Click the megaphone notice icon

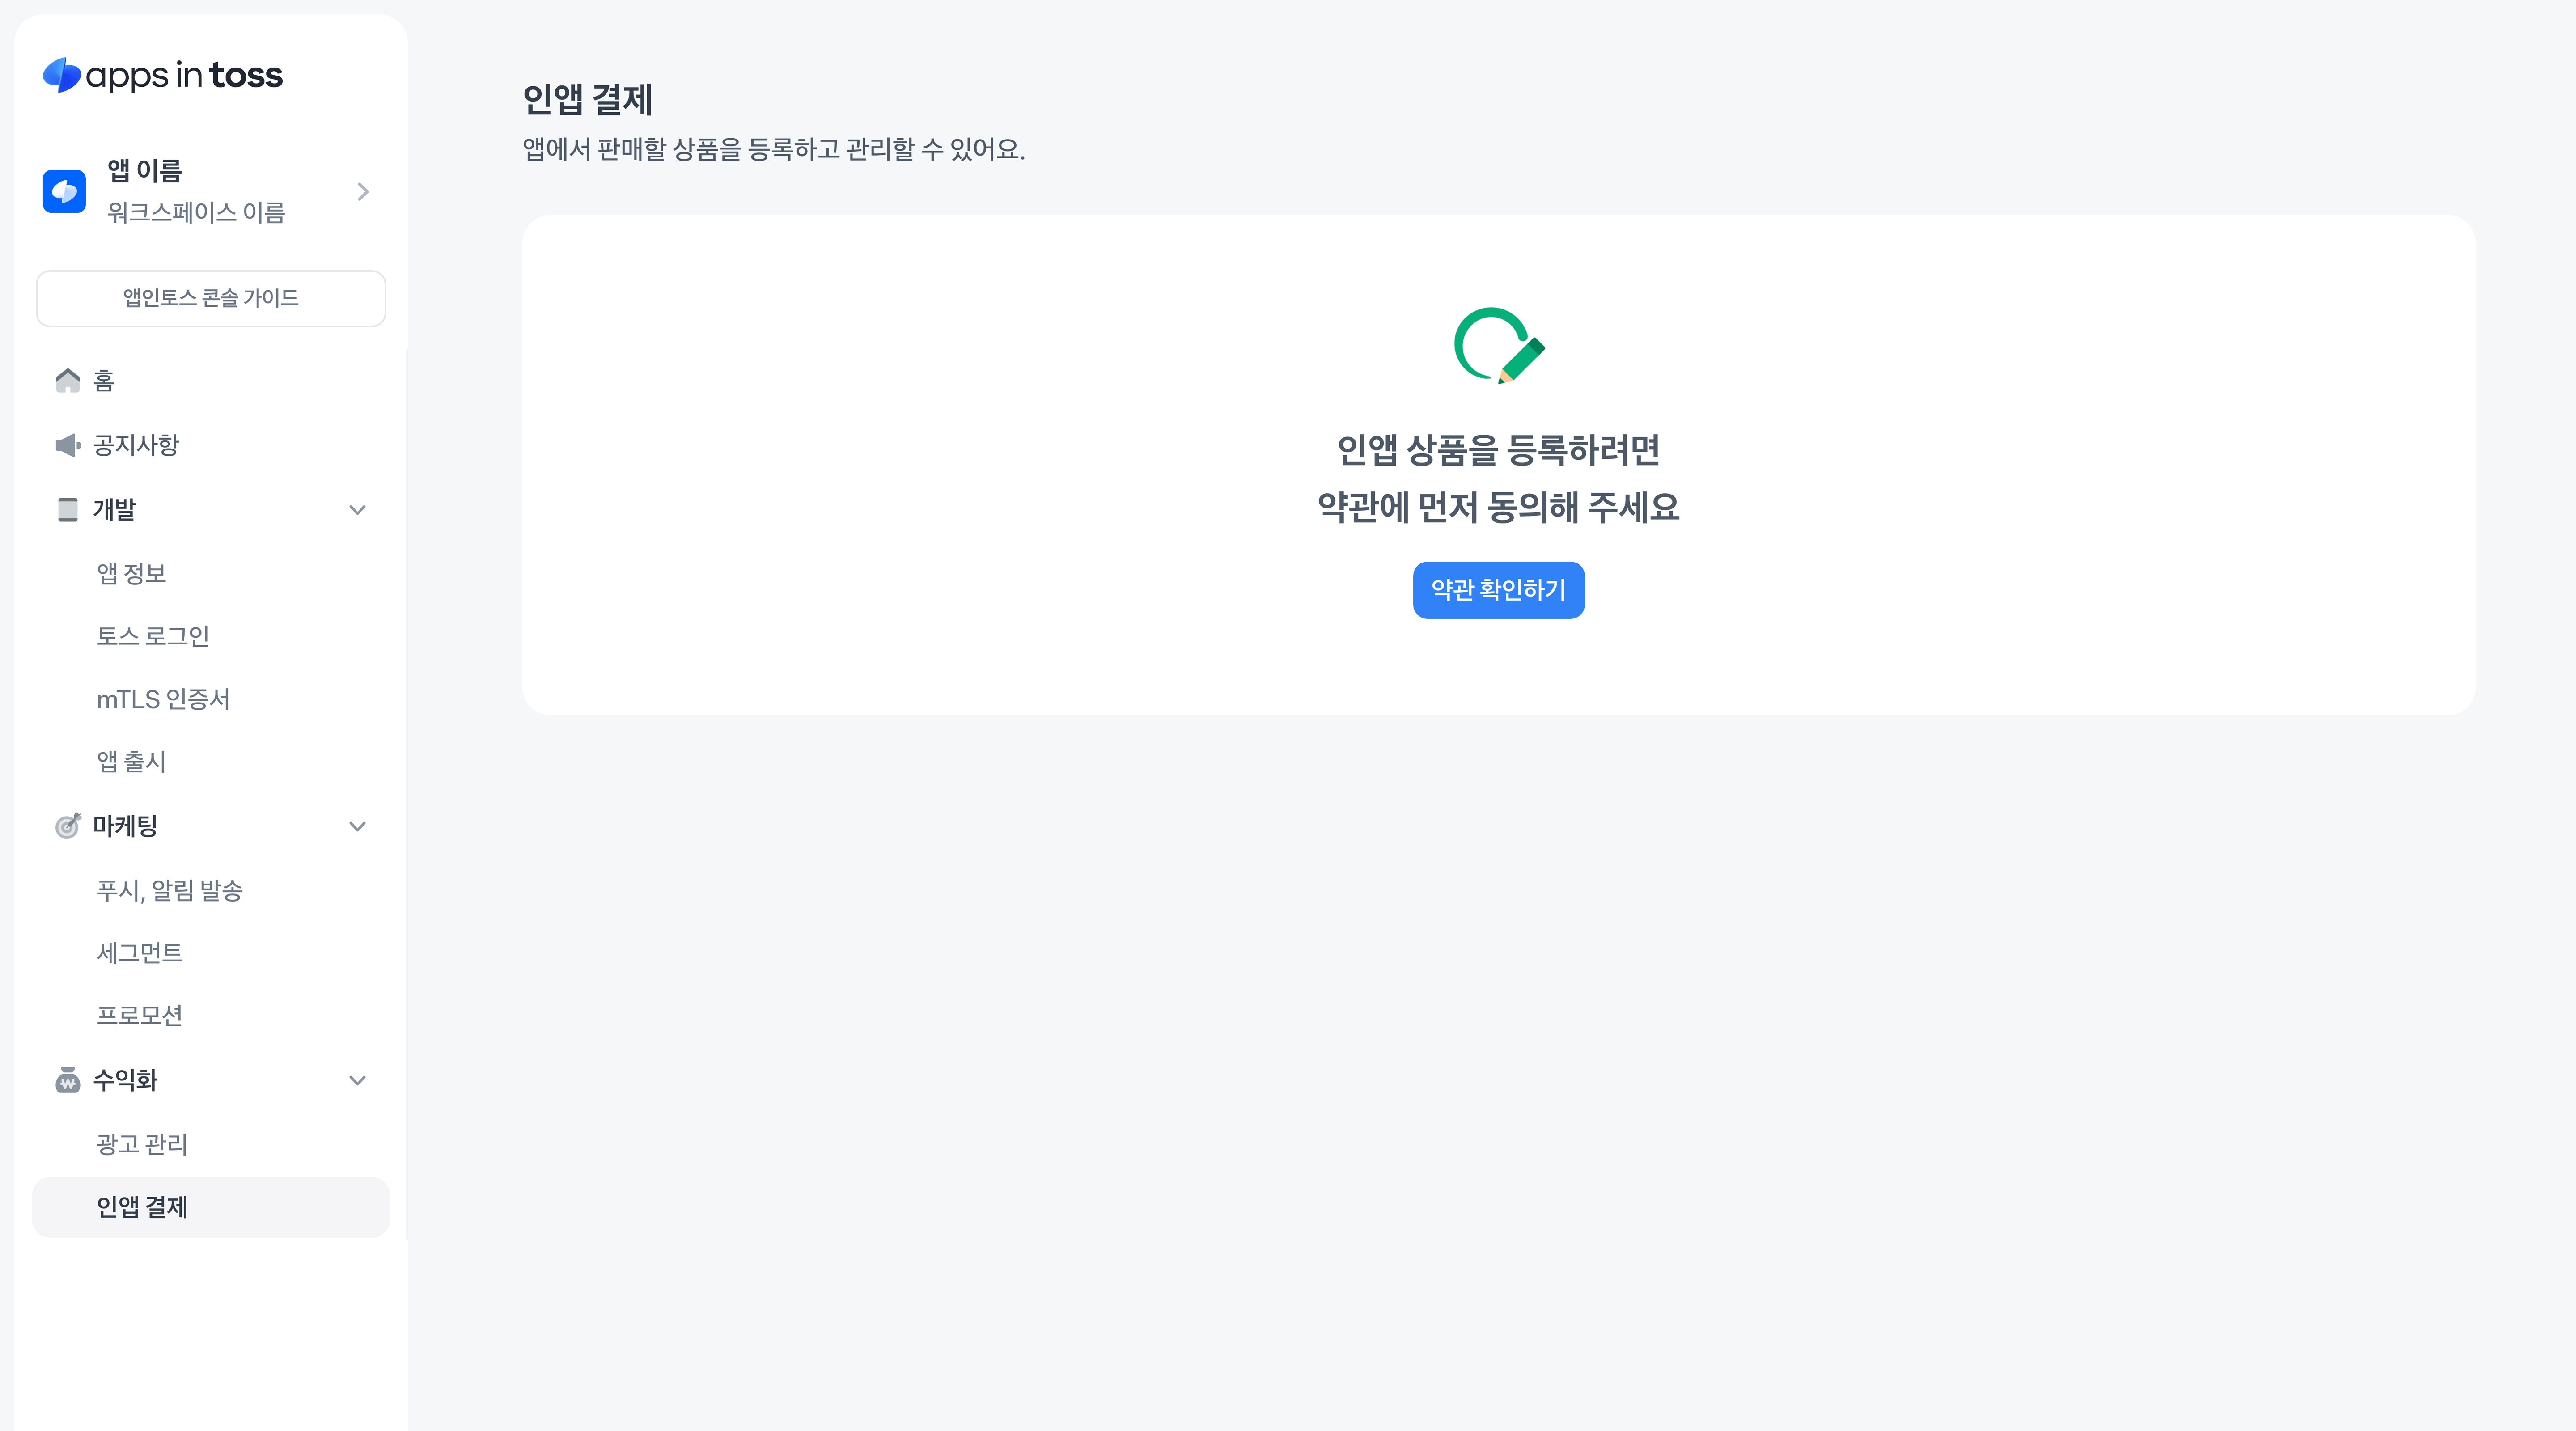67,444
